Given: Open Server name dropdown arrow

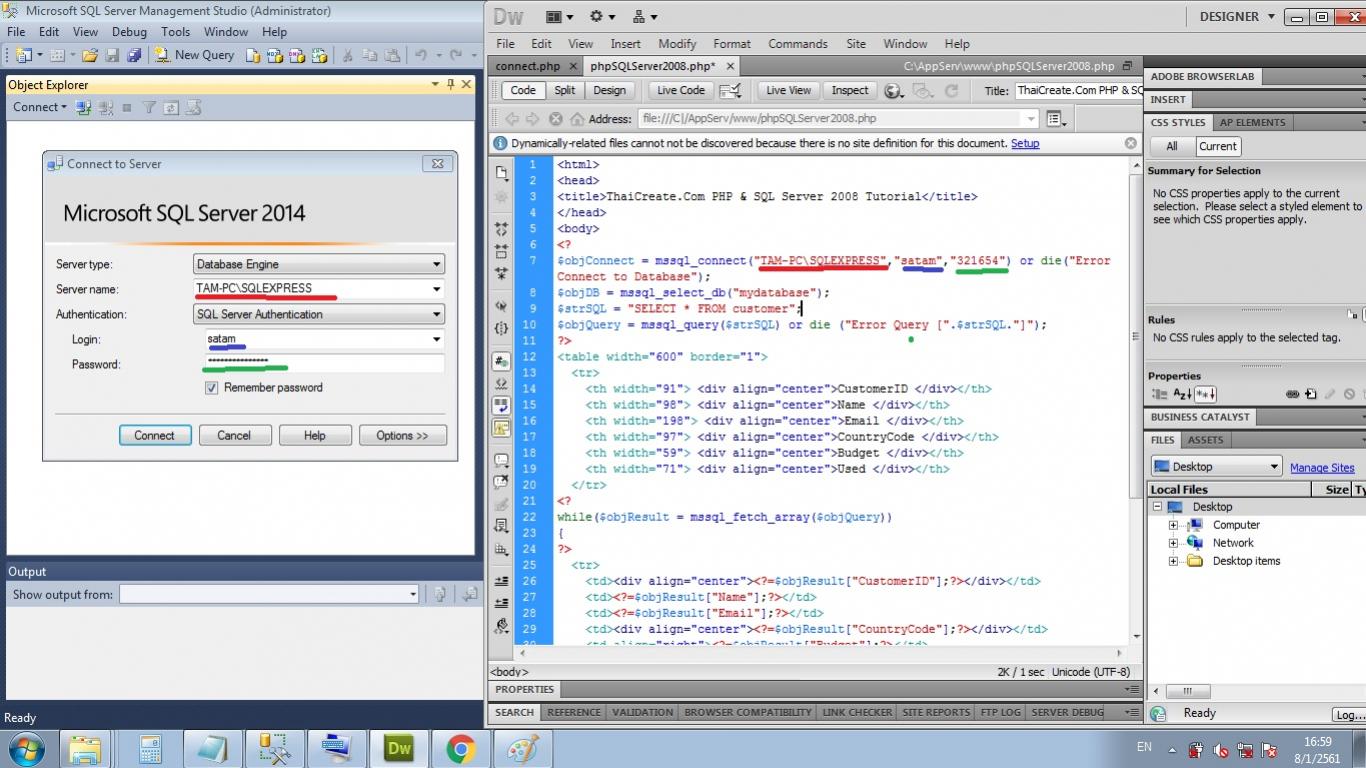Looking at the screenshot, I should click(436, 289).
